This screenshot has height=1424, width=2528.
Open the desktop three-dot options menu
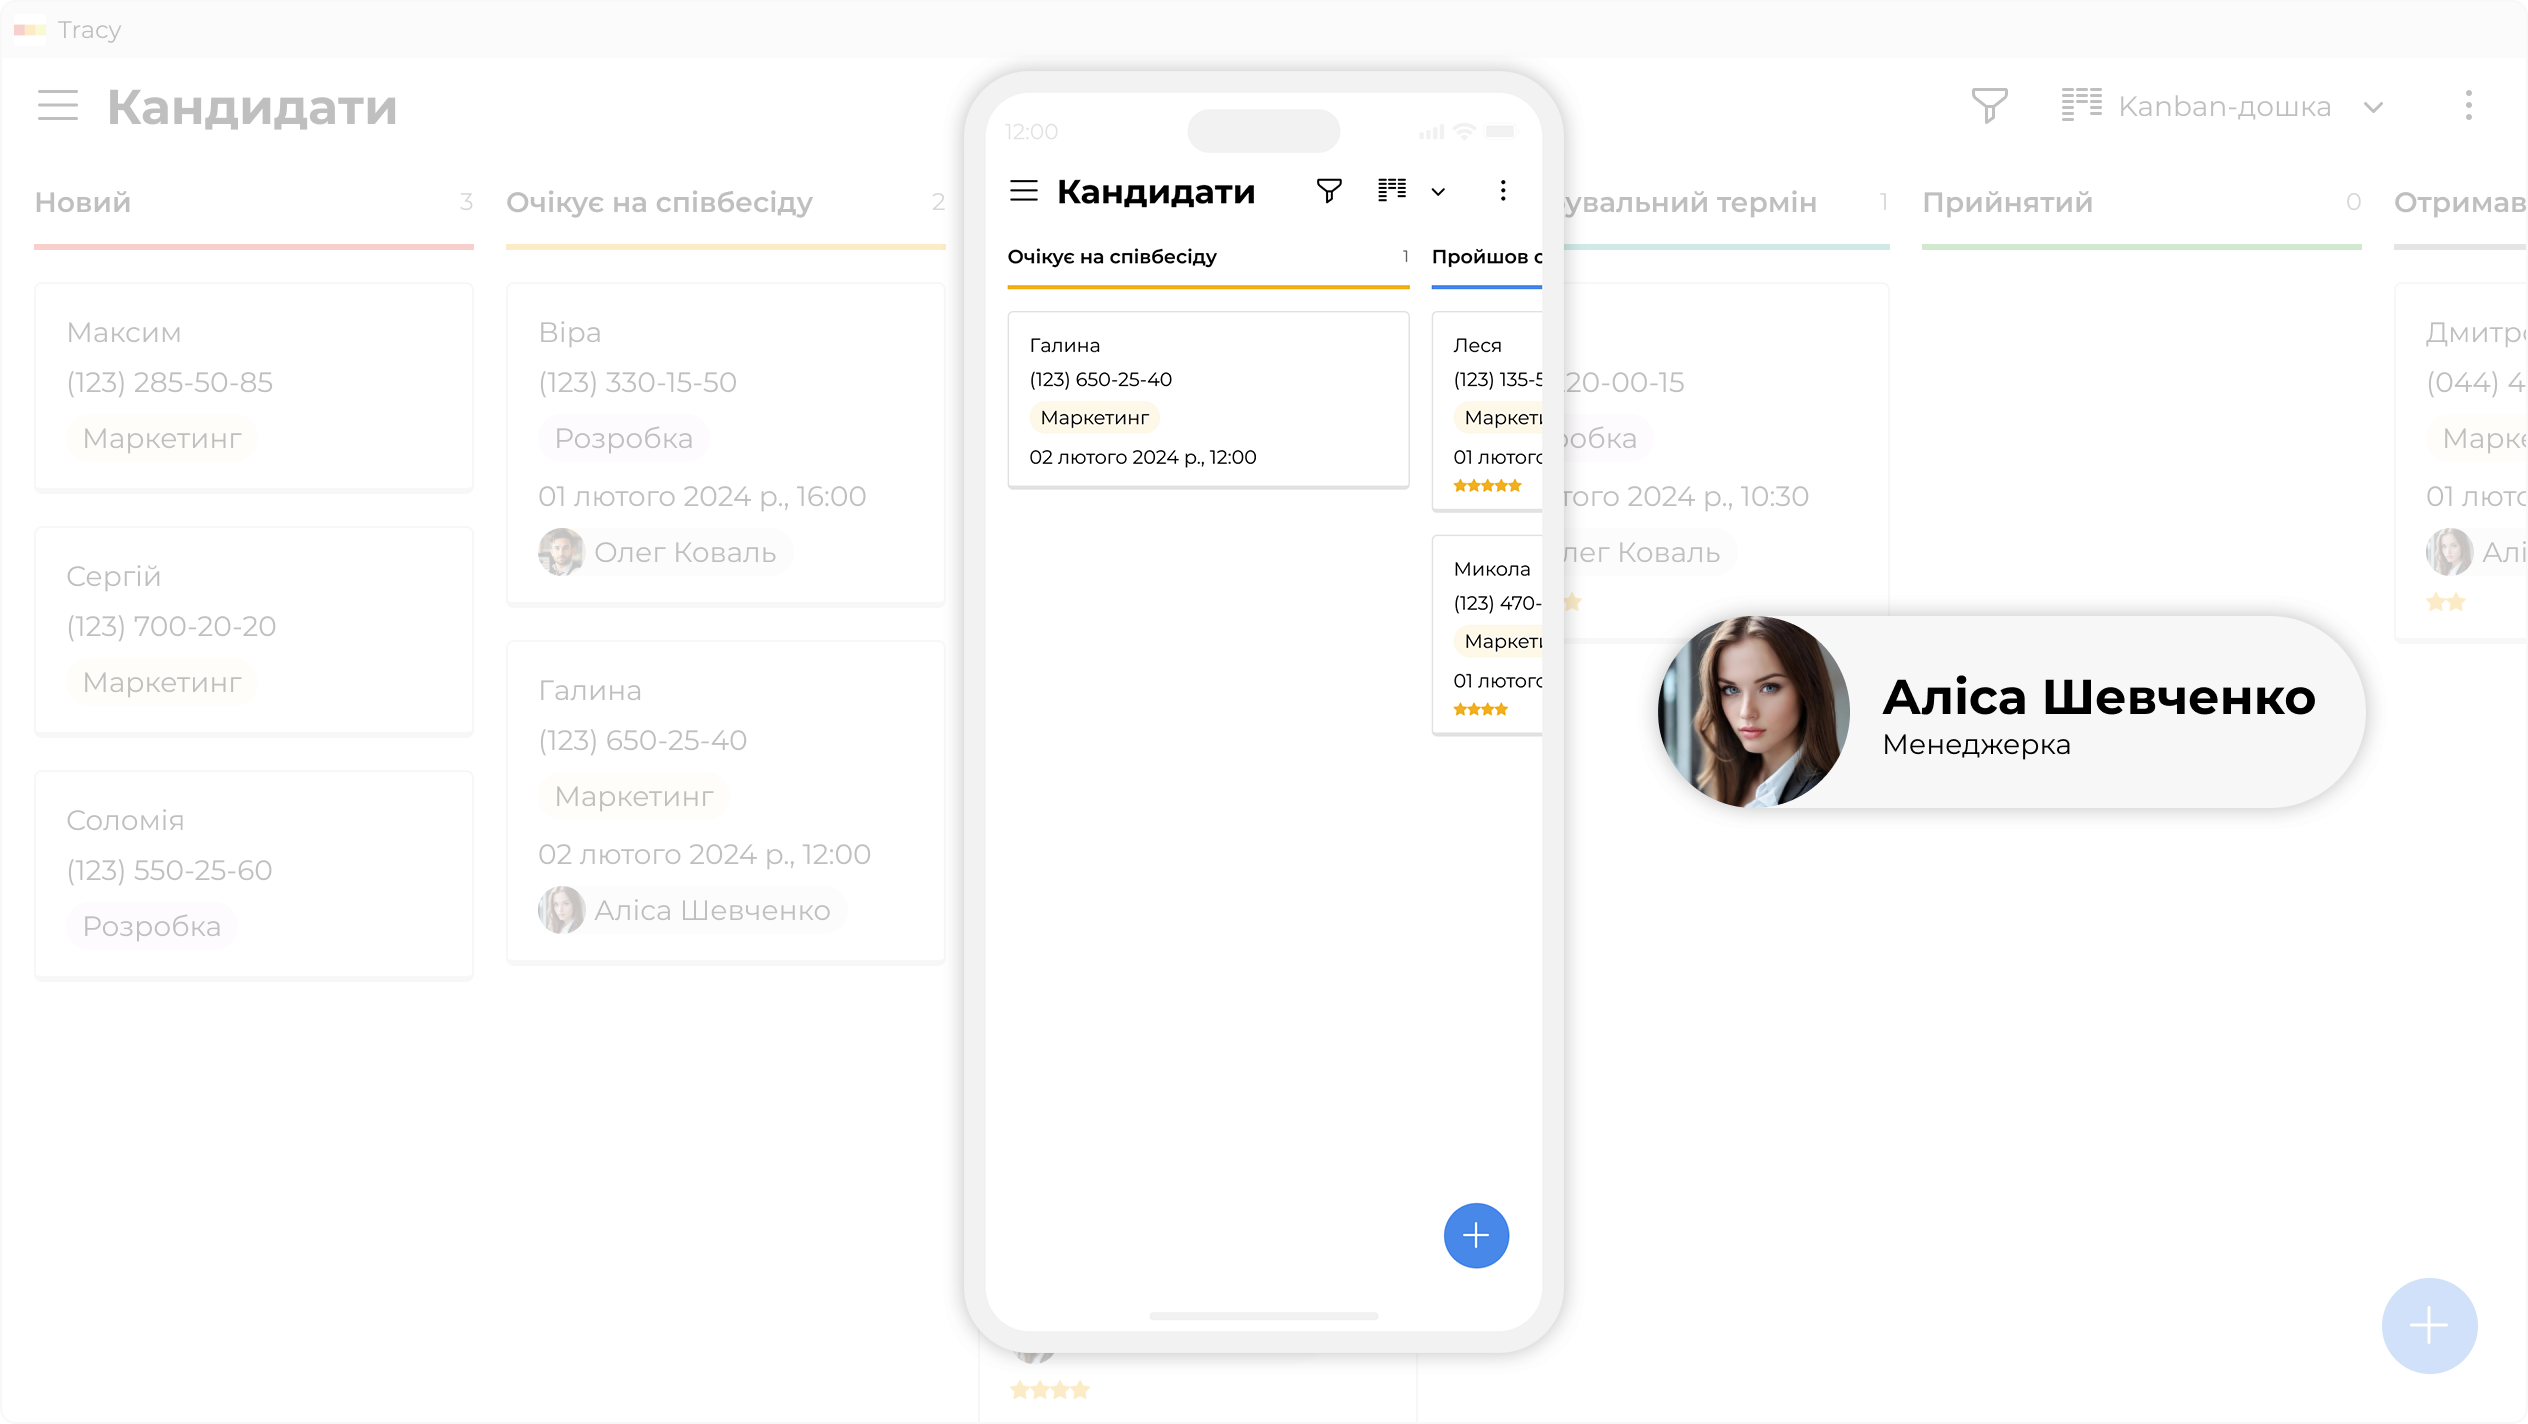2468,106
